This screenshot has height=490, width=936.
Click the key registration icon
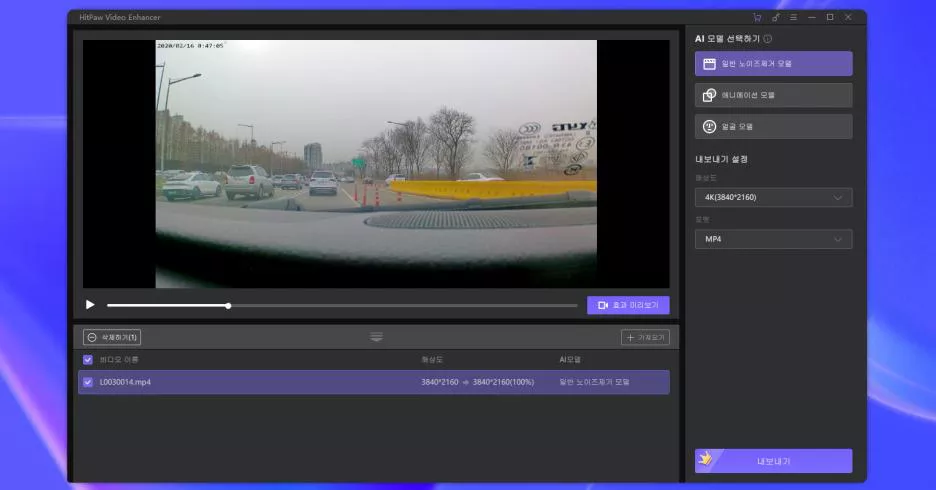tap(775, 17)
